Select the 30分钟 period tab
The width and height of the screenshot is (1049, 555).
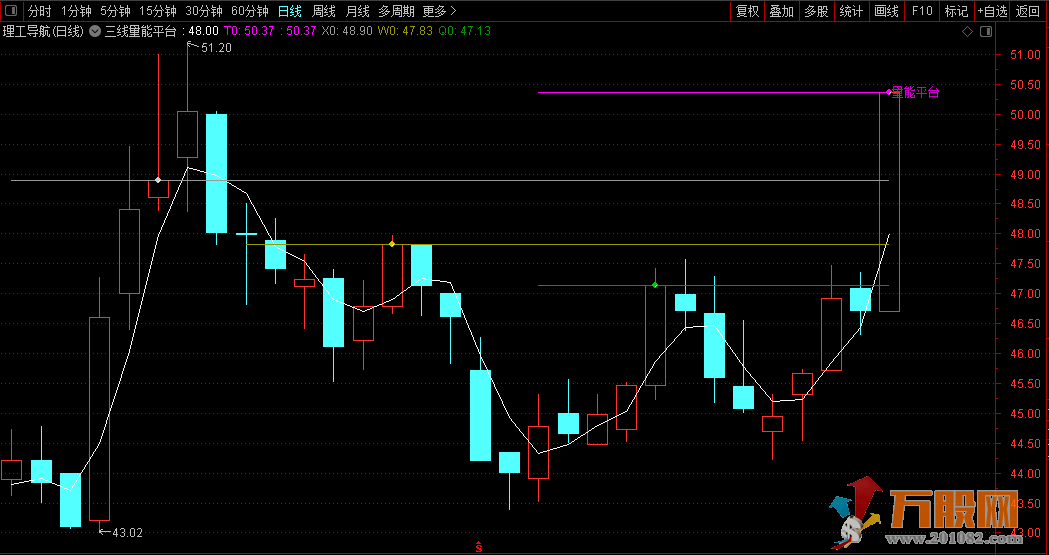[204, 11]
